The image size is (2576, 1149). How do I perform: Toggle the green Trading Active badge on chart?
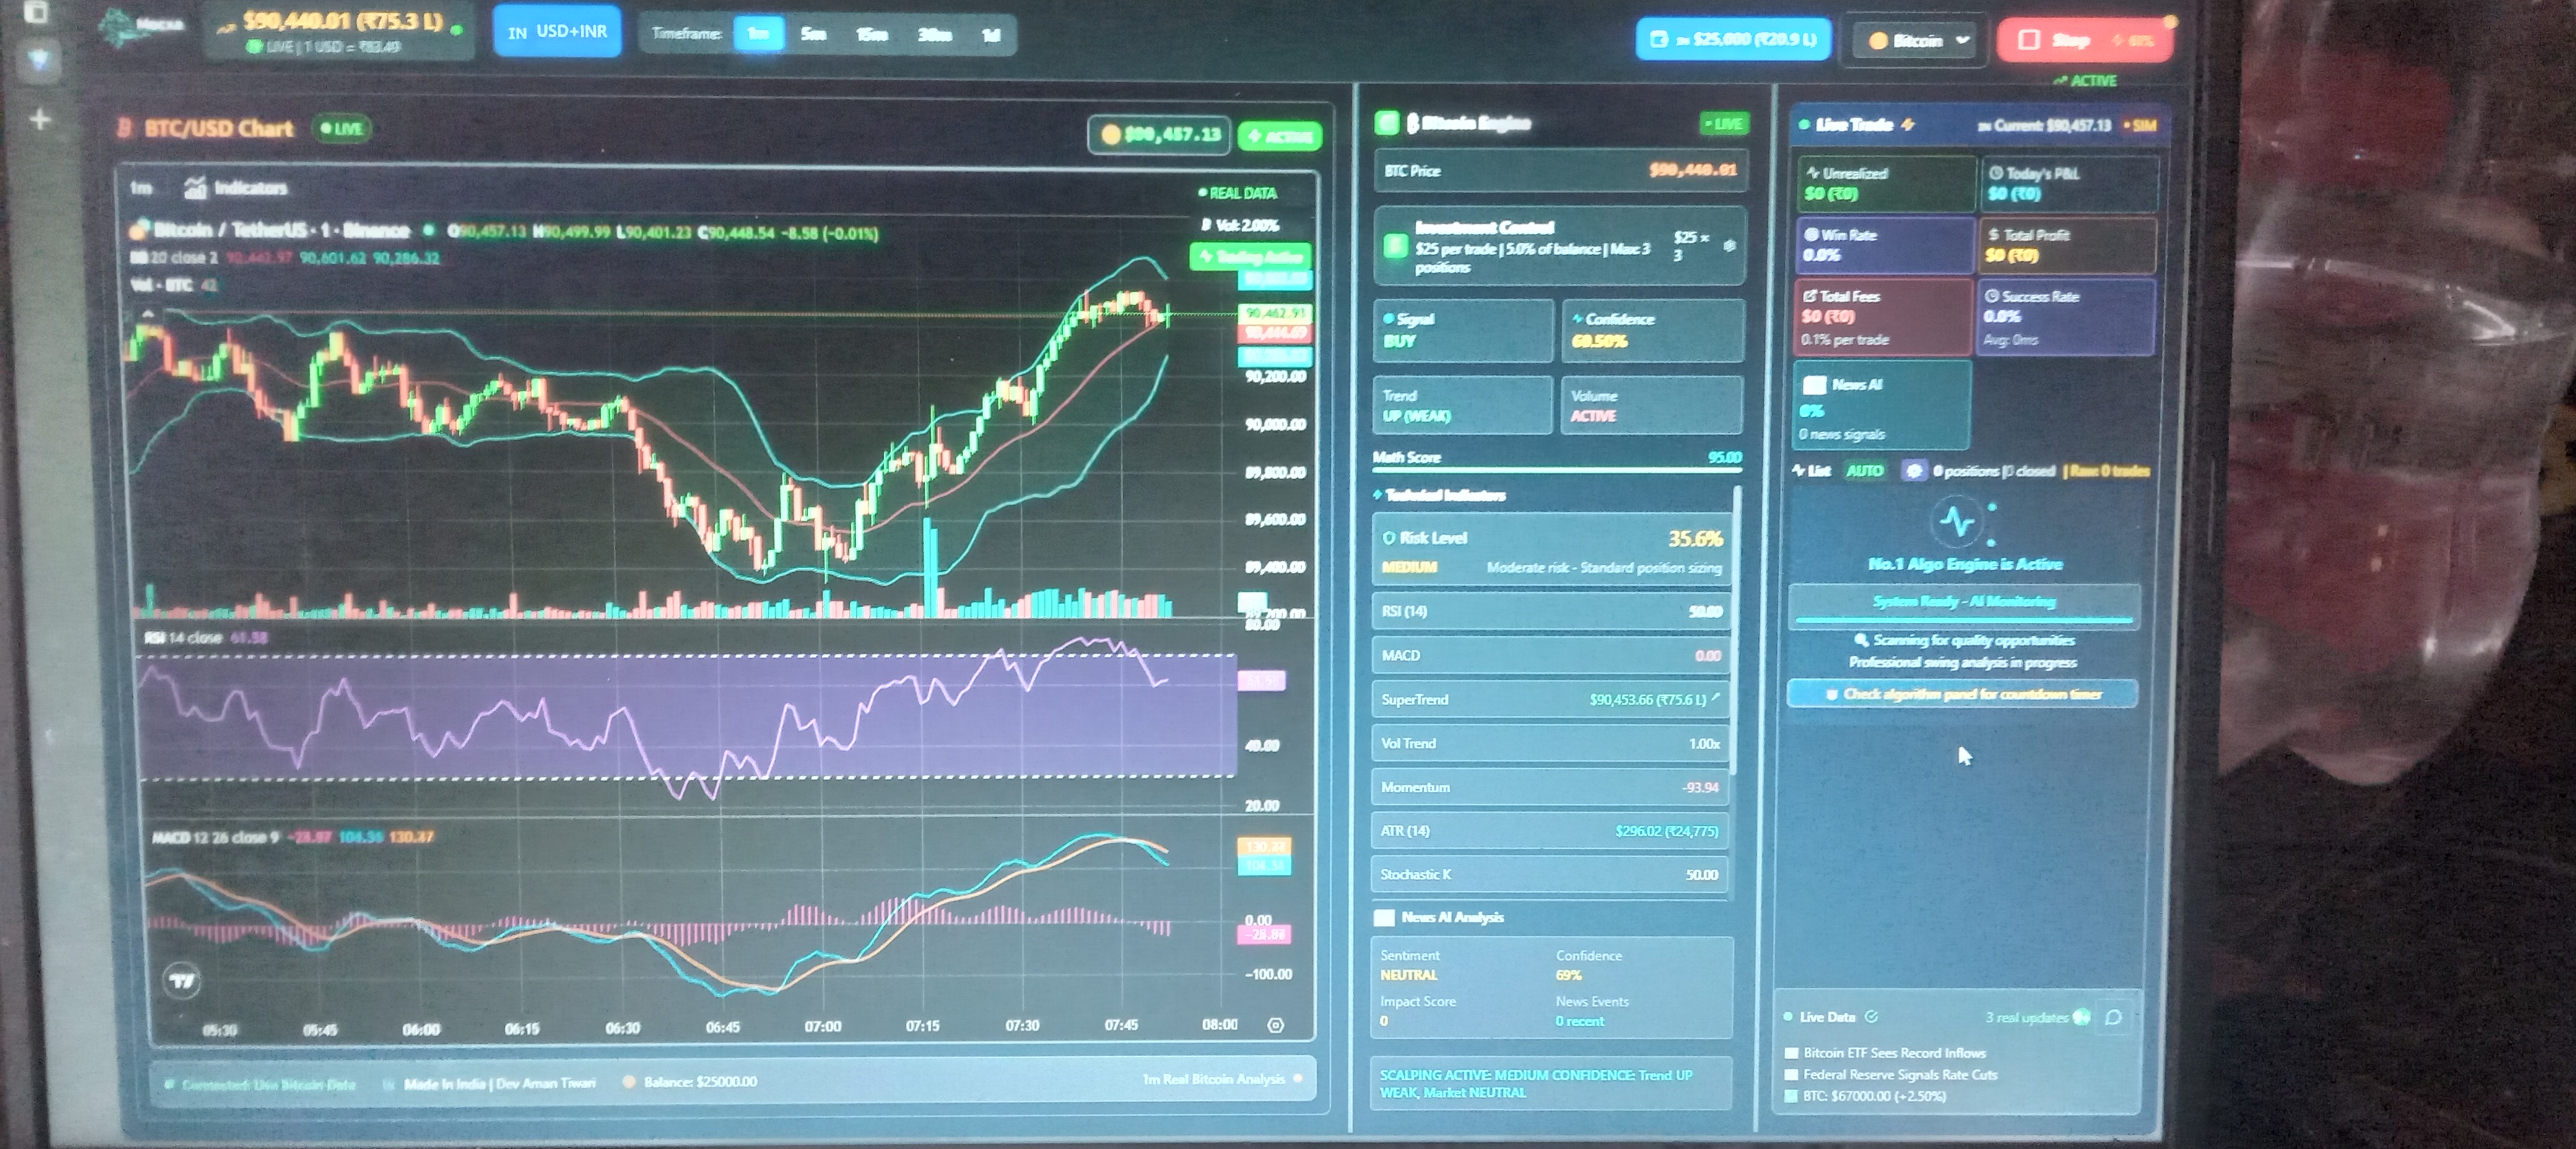pos(1250,257)
